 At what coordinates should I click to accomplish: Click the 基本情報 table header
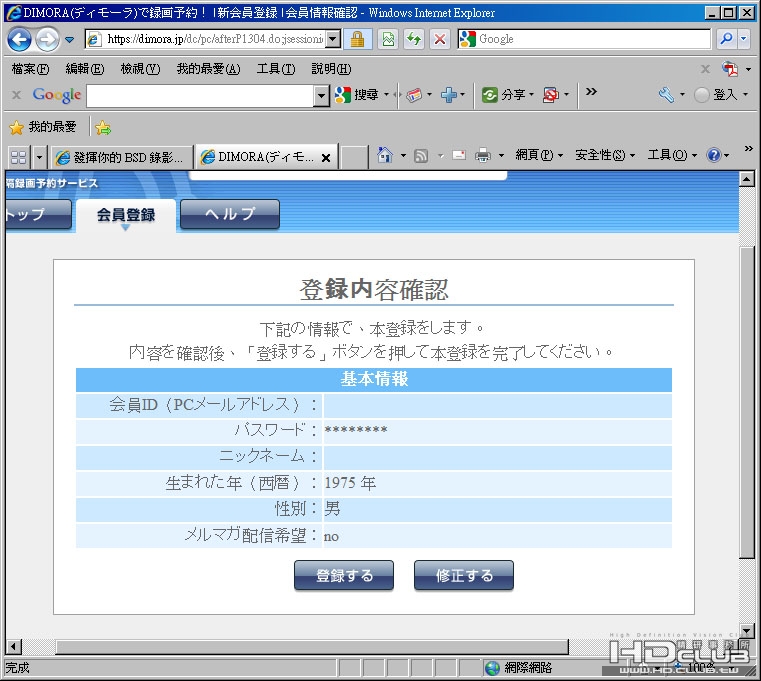tap(374, 380)
